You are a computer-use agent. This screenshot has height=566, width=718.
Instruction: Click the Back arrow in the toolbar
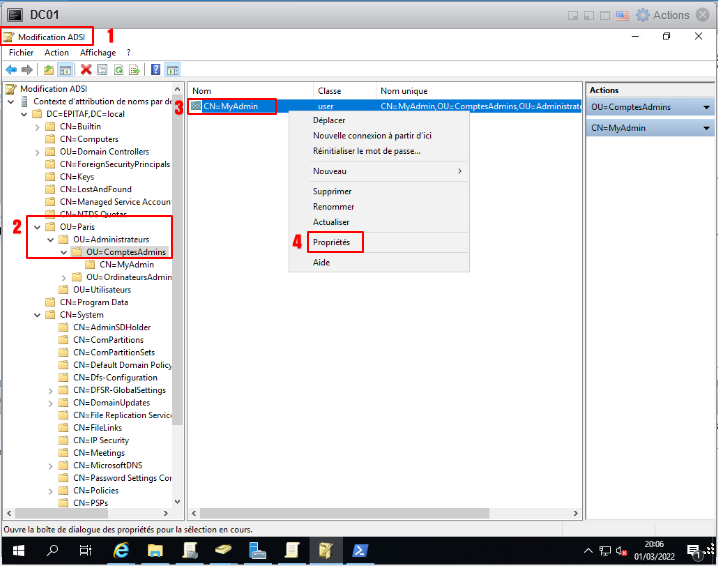11,70
